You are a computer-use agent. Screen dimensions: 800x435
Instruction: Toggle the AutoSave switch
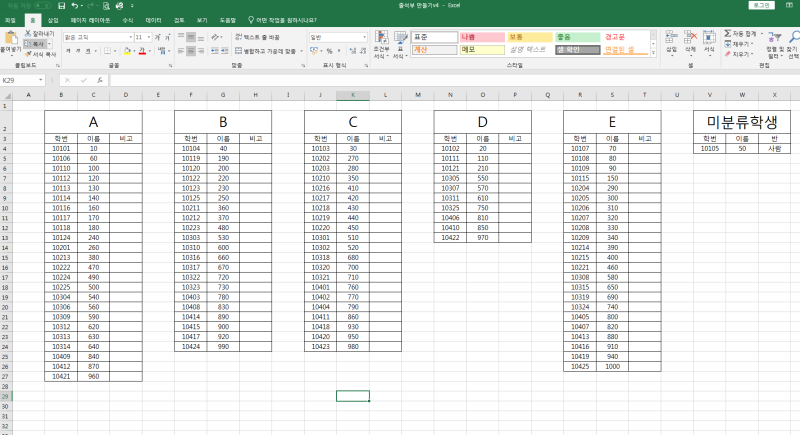[x=42, y=6]
